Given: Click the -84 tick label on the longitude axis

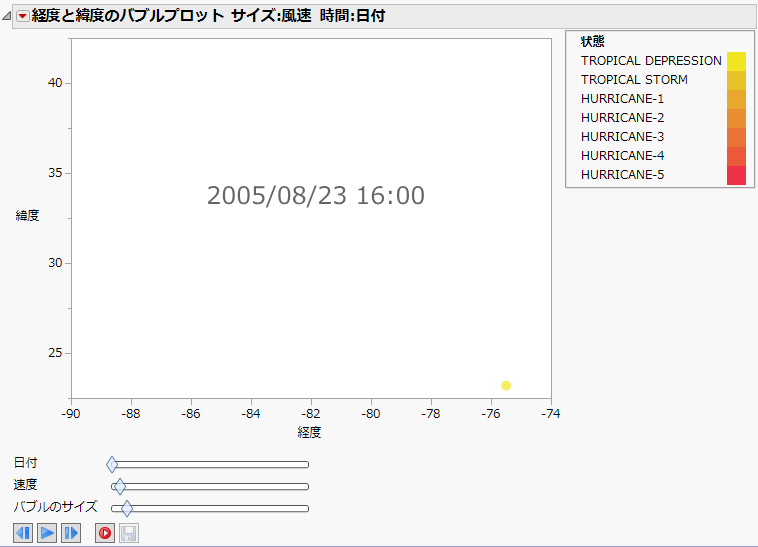Looking at the screenshot, I should coord(251,414).
